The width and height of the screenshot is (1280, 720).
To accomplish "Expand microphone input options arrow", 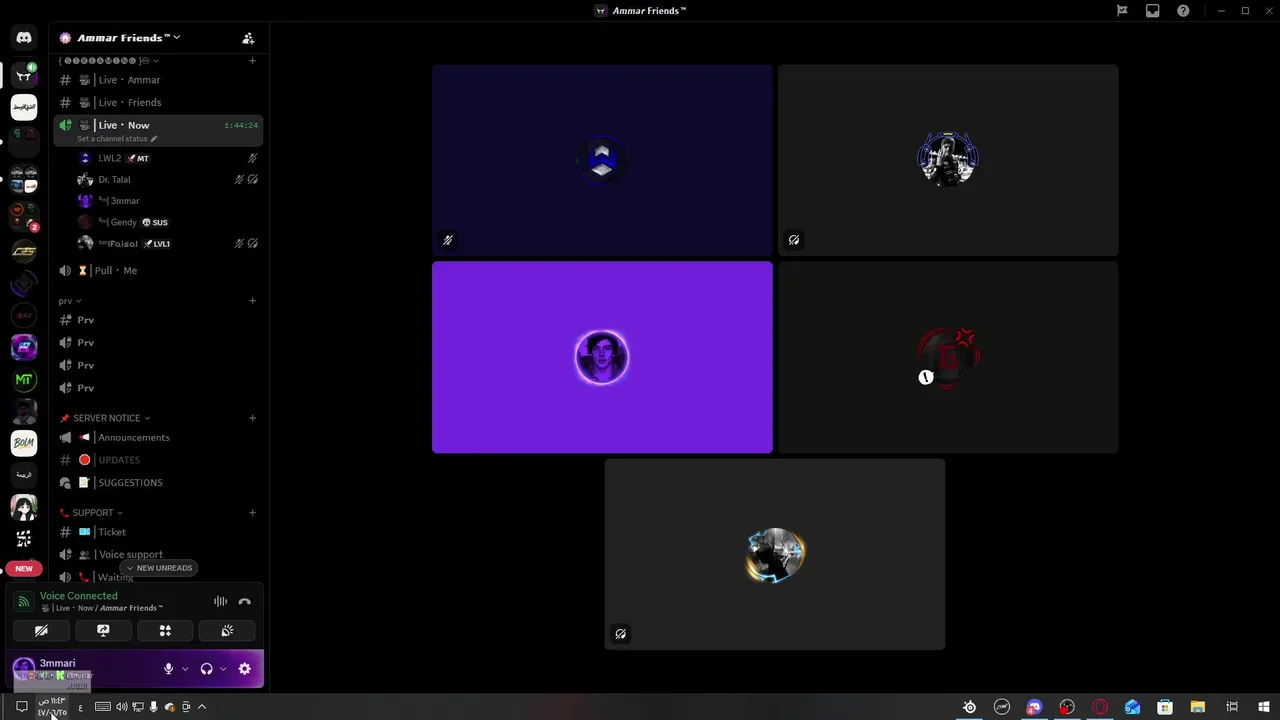I will click(x=185, y=669).
